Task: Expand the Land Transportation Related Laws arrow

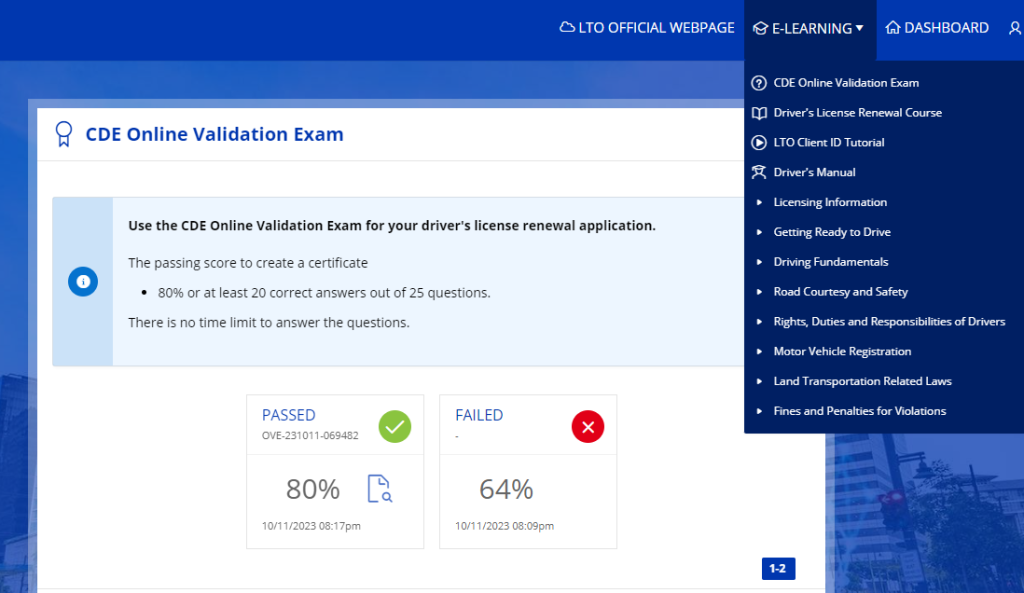Action: coord(759,381)
